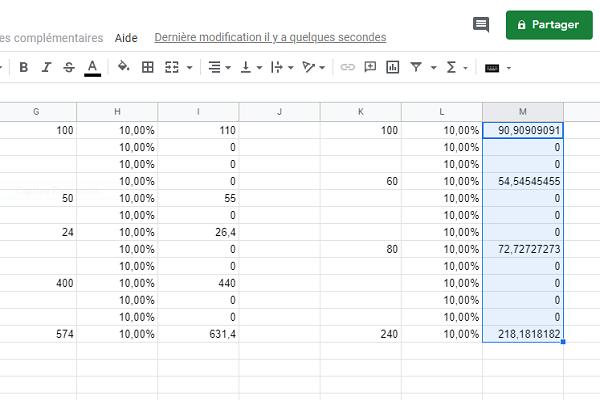Click the insert chart icon
Image resolution: width=600 pixels, height=400 pixels.
click(392, 68)
